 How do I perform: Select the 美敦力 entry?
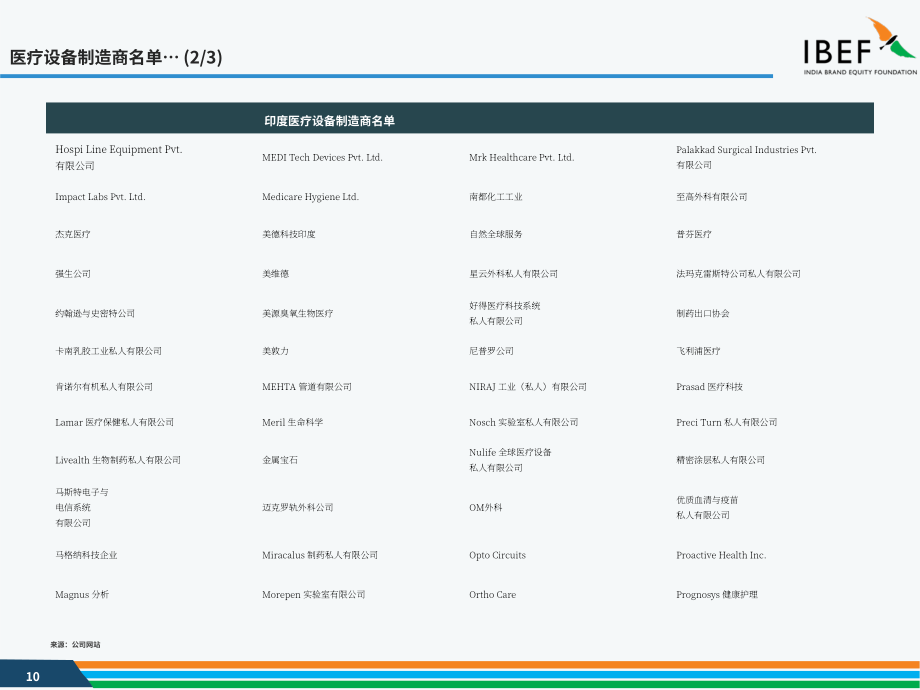pos(275,351)
